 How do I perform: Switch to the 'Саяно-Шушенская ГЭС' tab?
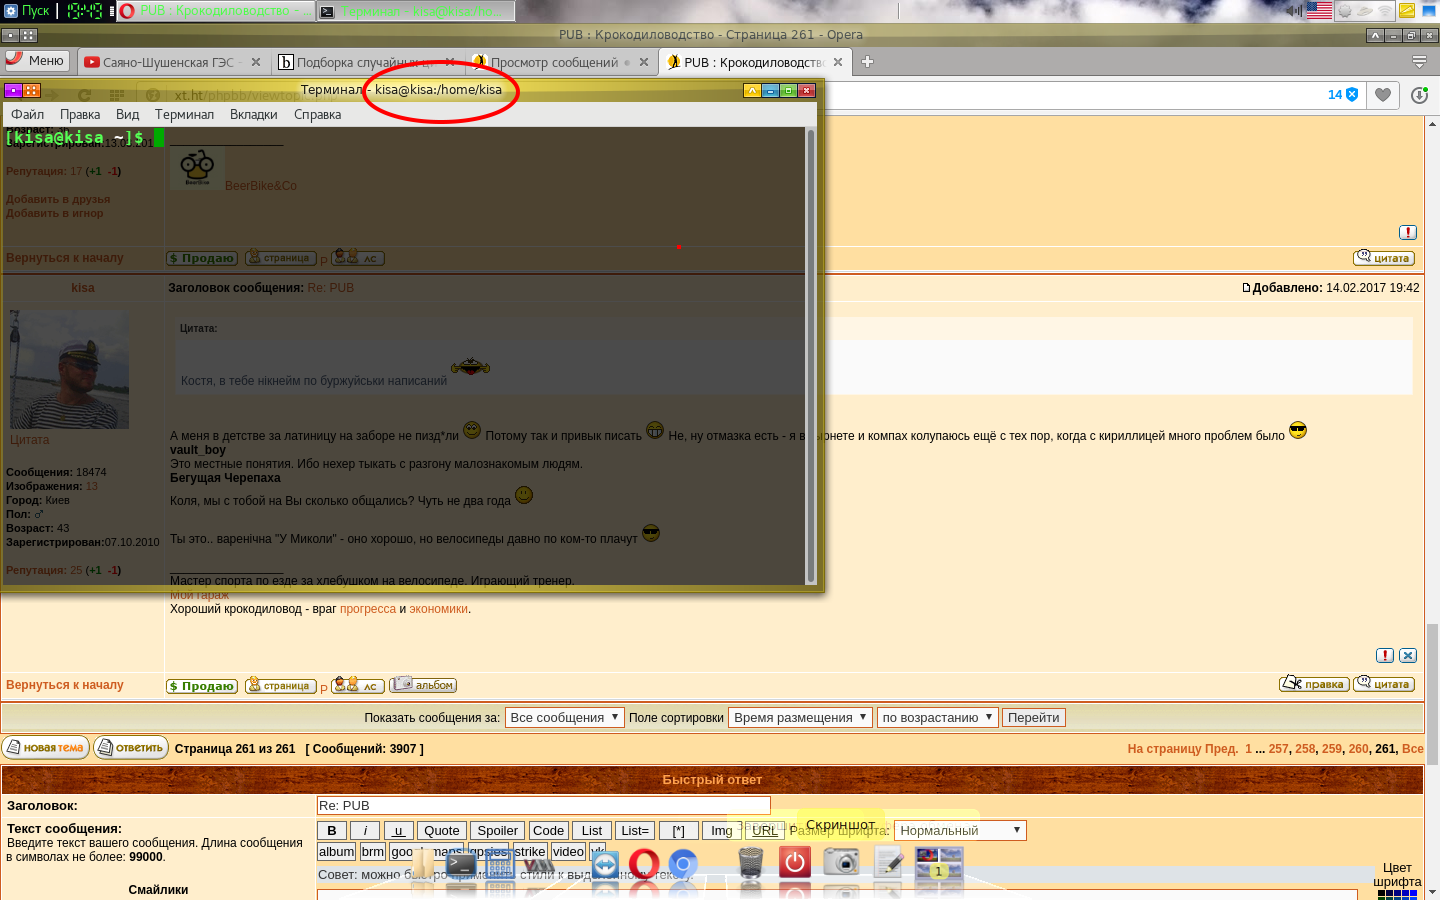[x=168, y=62]
